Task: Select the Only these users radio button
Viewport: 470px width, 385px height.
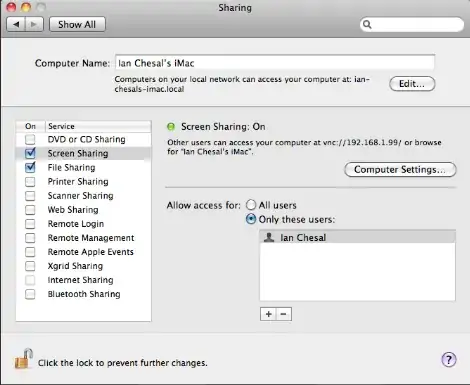Action: (x=251, y=219)
